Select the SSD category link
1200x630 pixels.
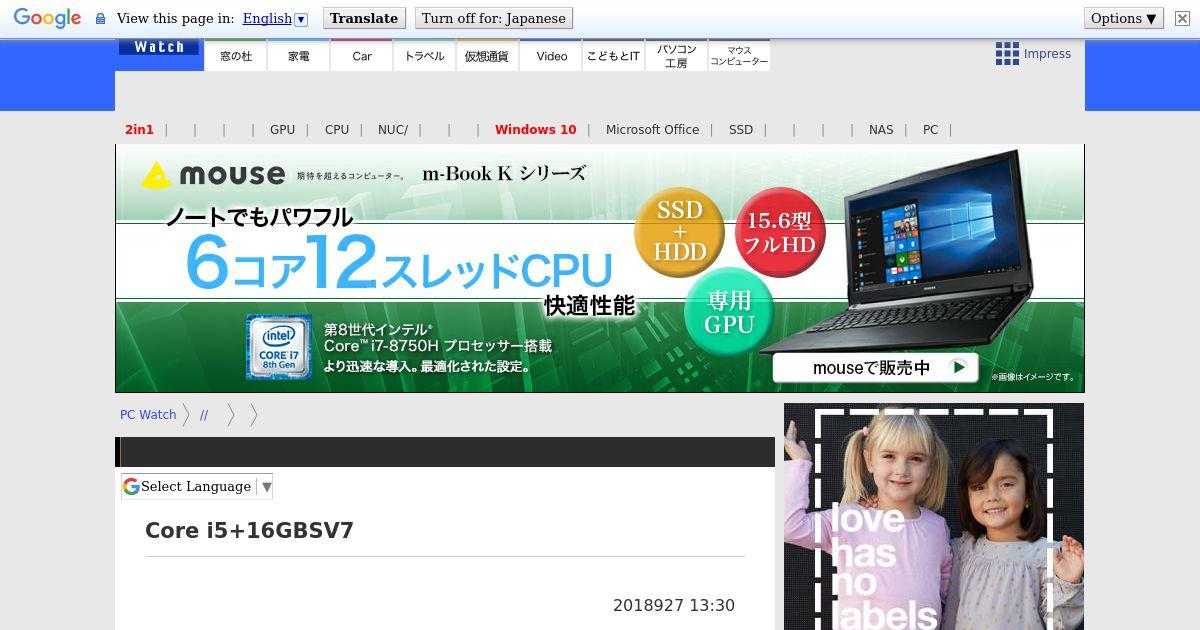point(741,129)
